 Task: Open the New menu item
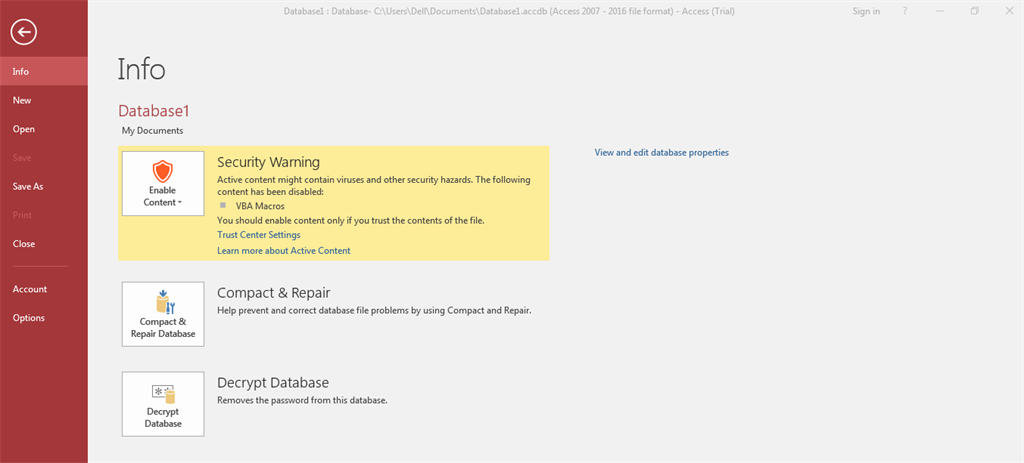point(22,100)
